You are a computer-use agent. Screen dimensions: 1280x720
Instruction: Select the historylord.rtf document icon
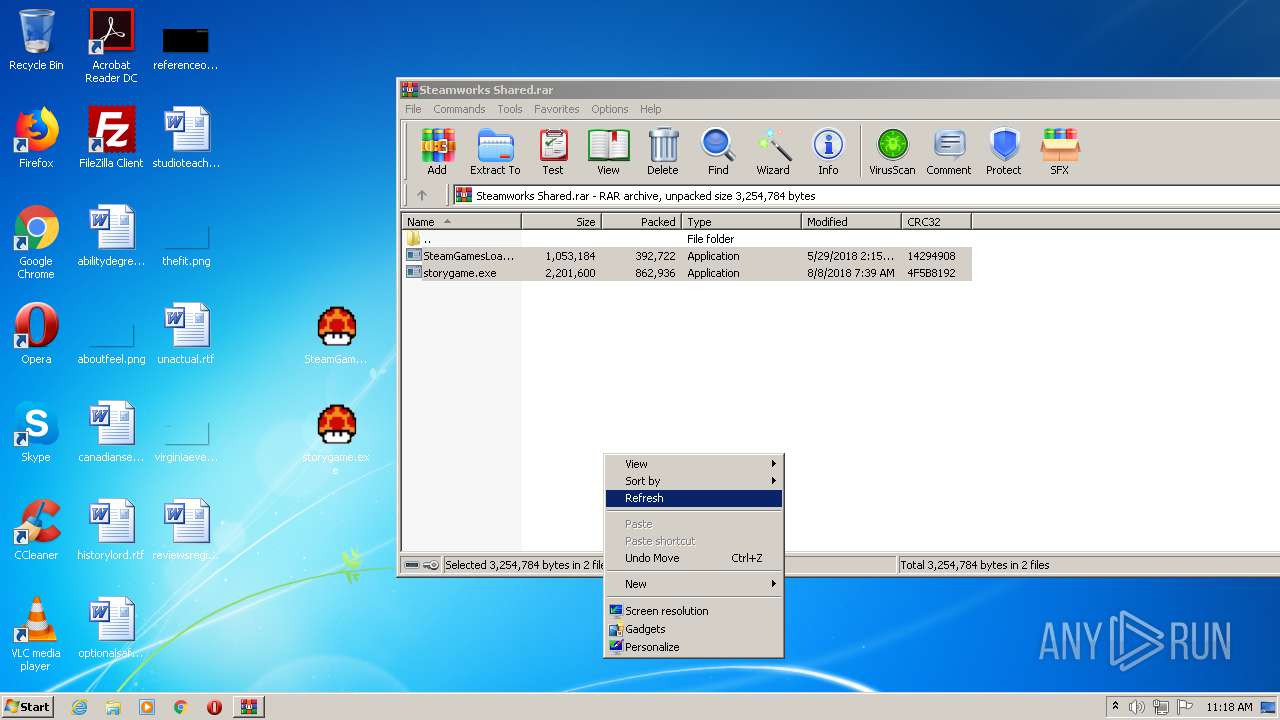coord(111,530)
